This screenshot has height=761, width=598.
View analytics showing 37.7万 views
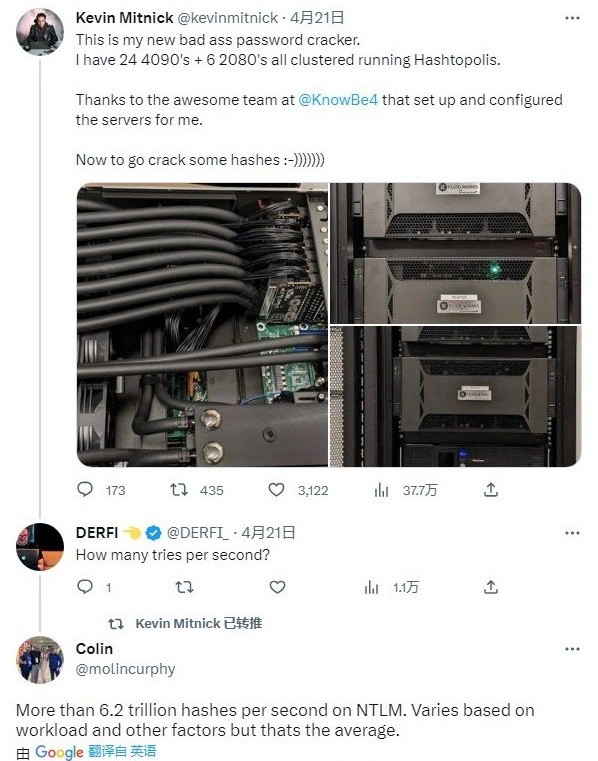pos(382,490)
